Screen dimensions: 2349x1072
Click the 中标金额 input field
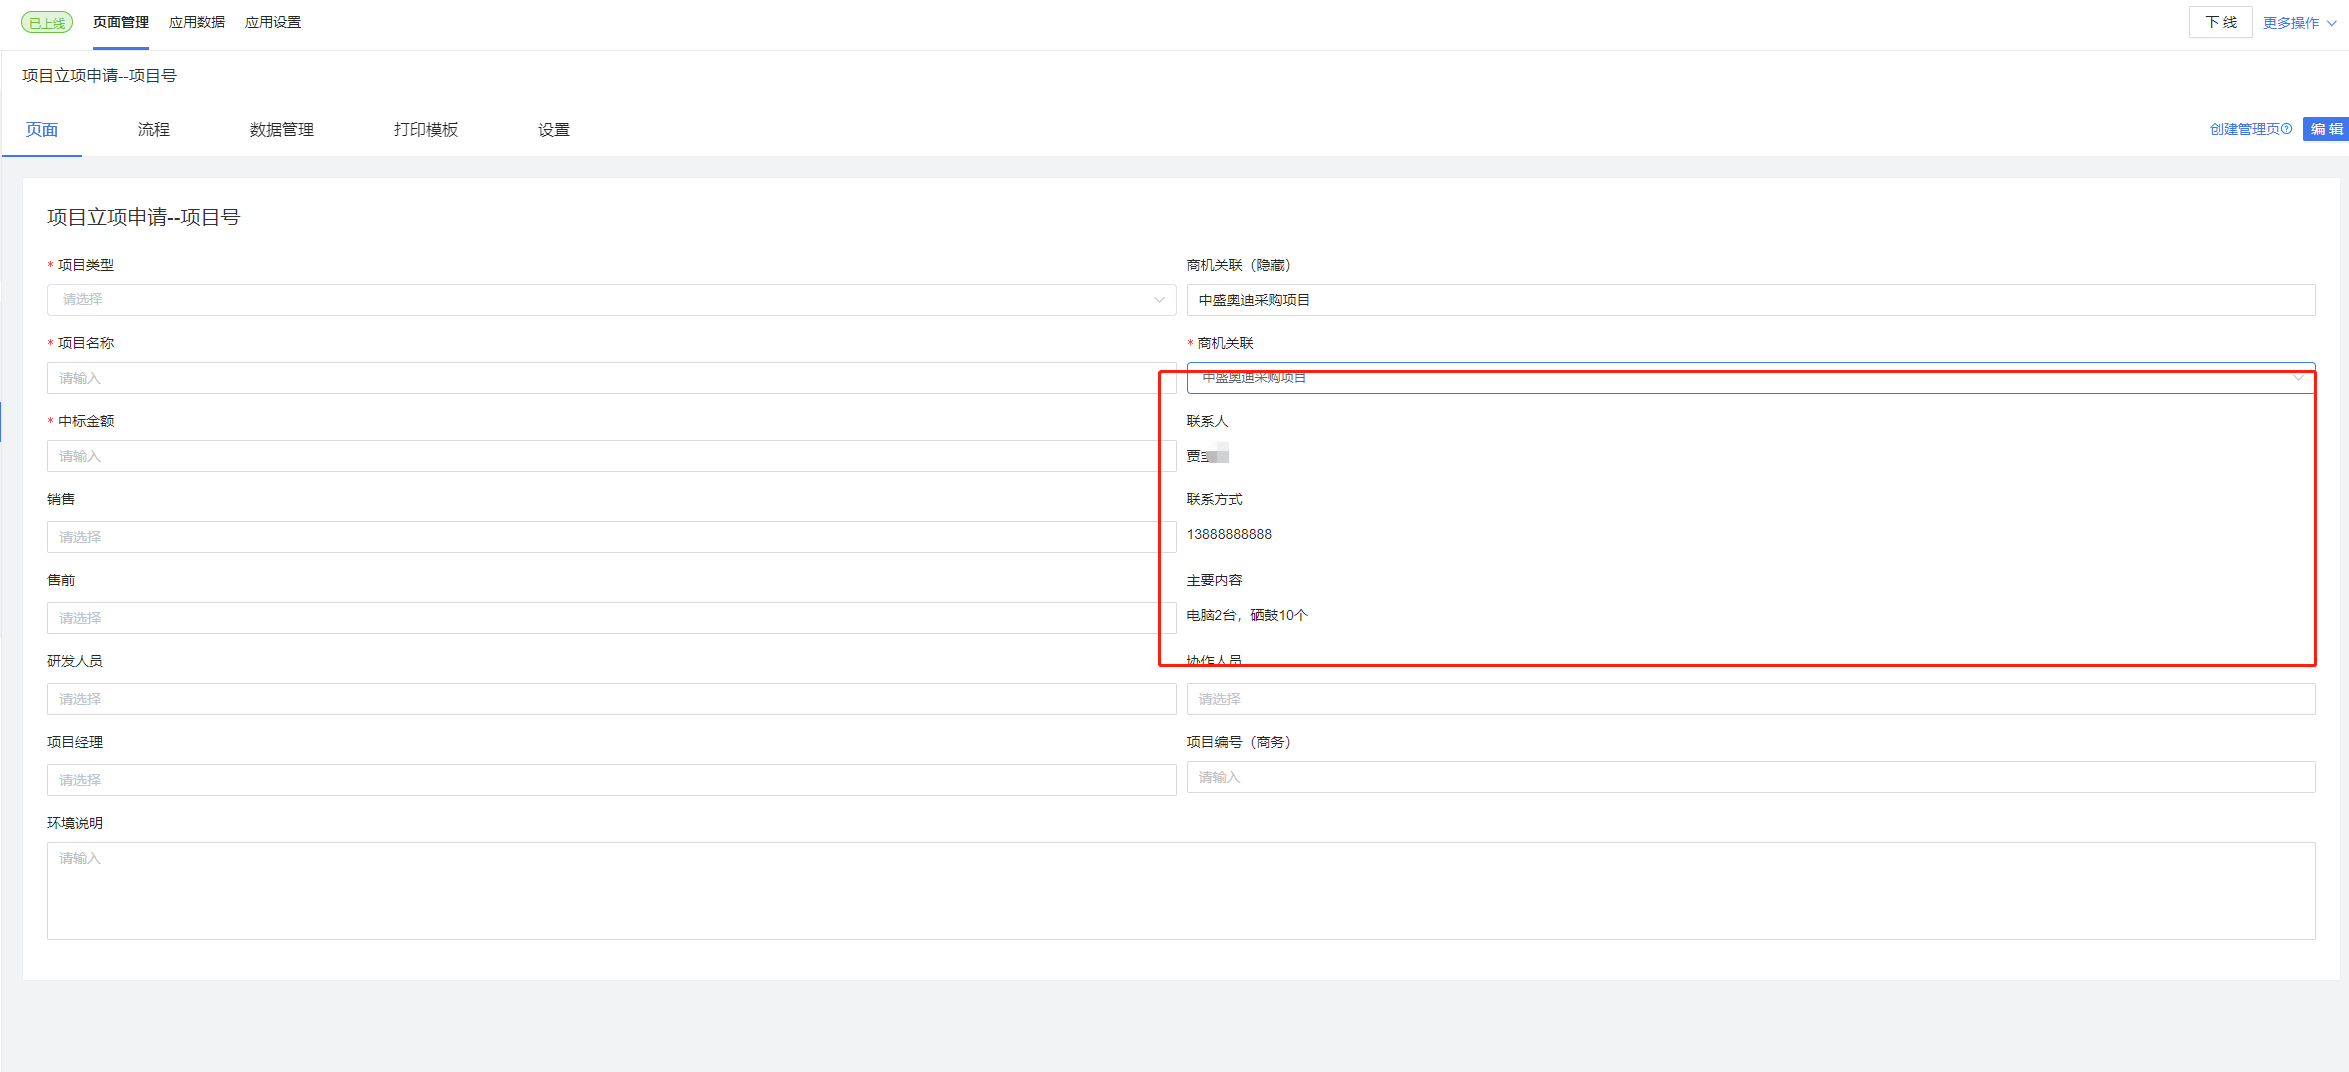pyautogui.click(x=612, y=456)
